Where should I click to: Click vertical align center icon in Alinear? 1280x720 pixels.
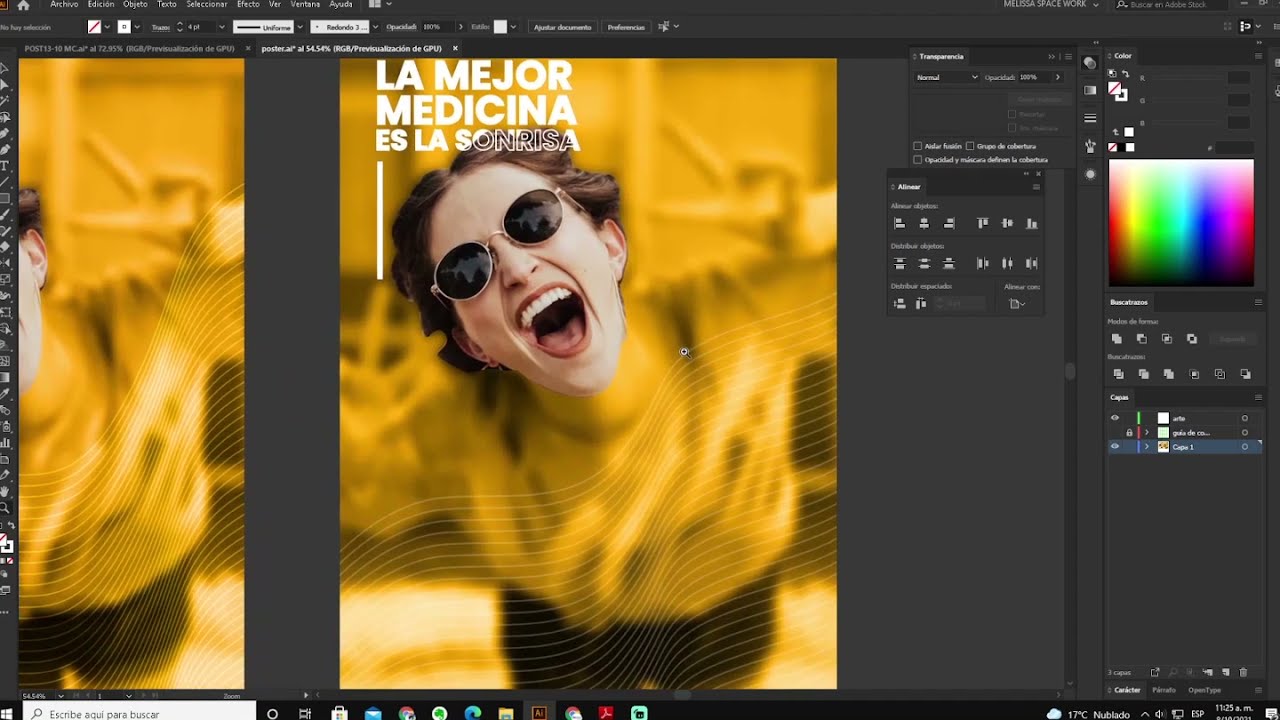click(x=1007, y=224)
